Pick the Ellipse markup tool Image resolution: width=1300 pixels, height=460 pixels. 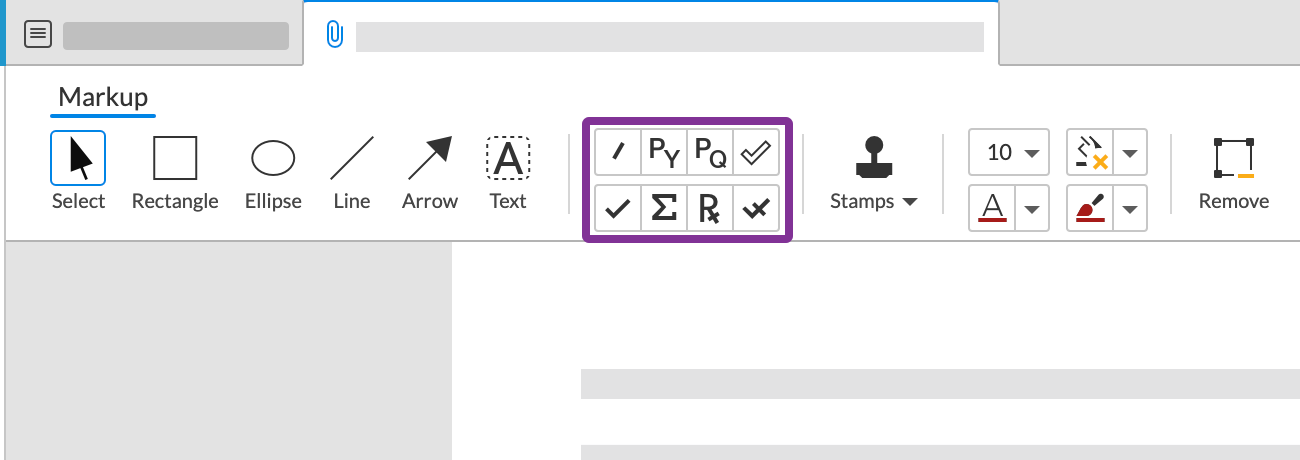273,172
